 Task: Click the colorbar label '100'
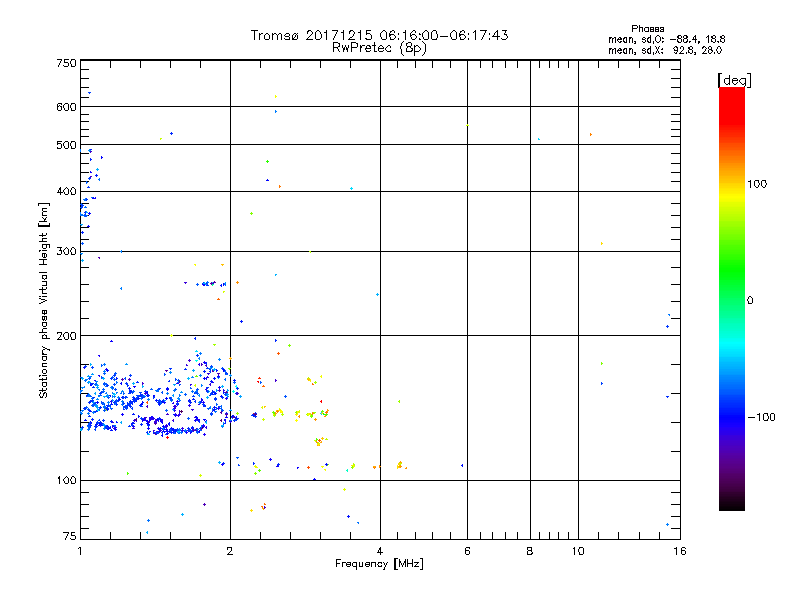[x=757, y=184]
